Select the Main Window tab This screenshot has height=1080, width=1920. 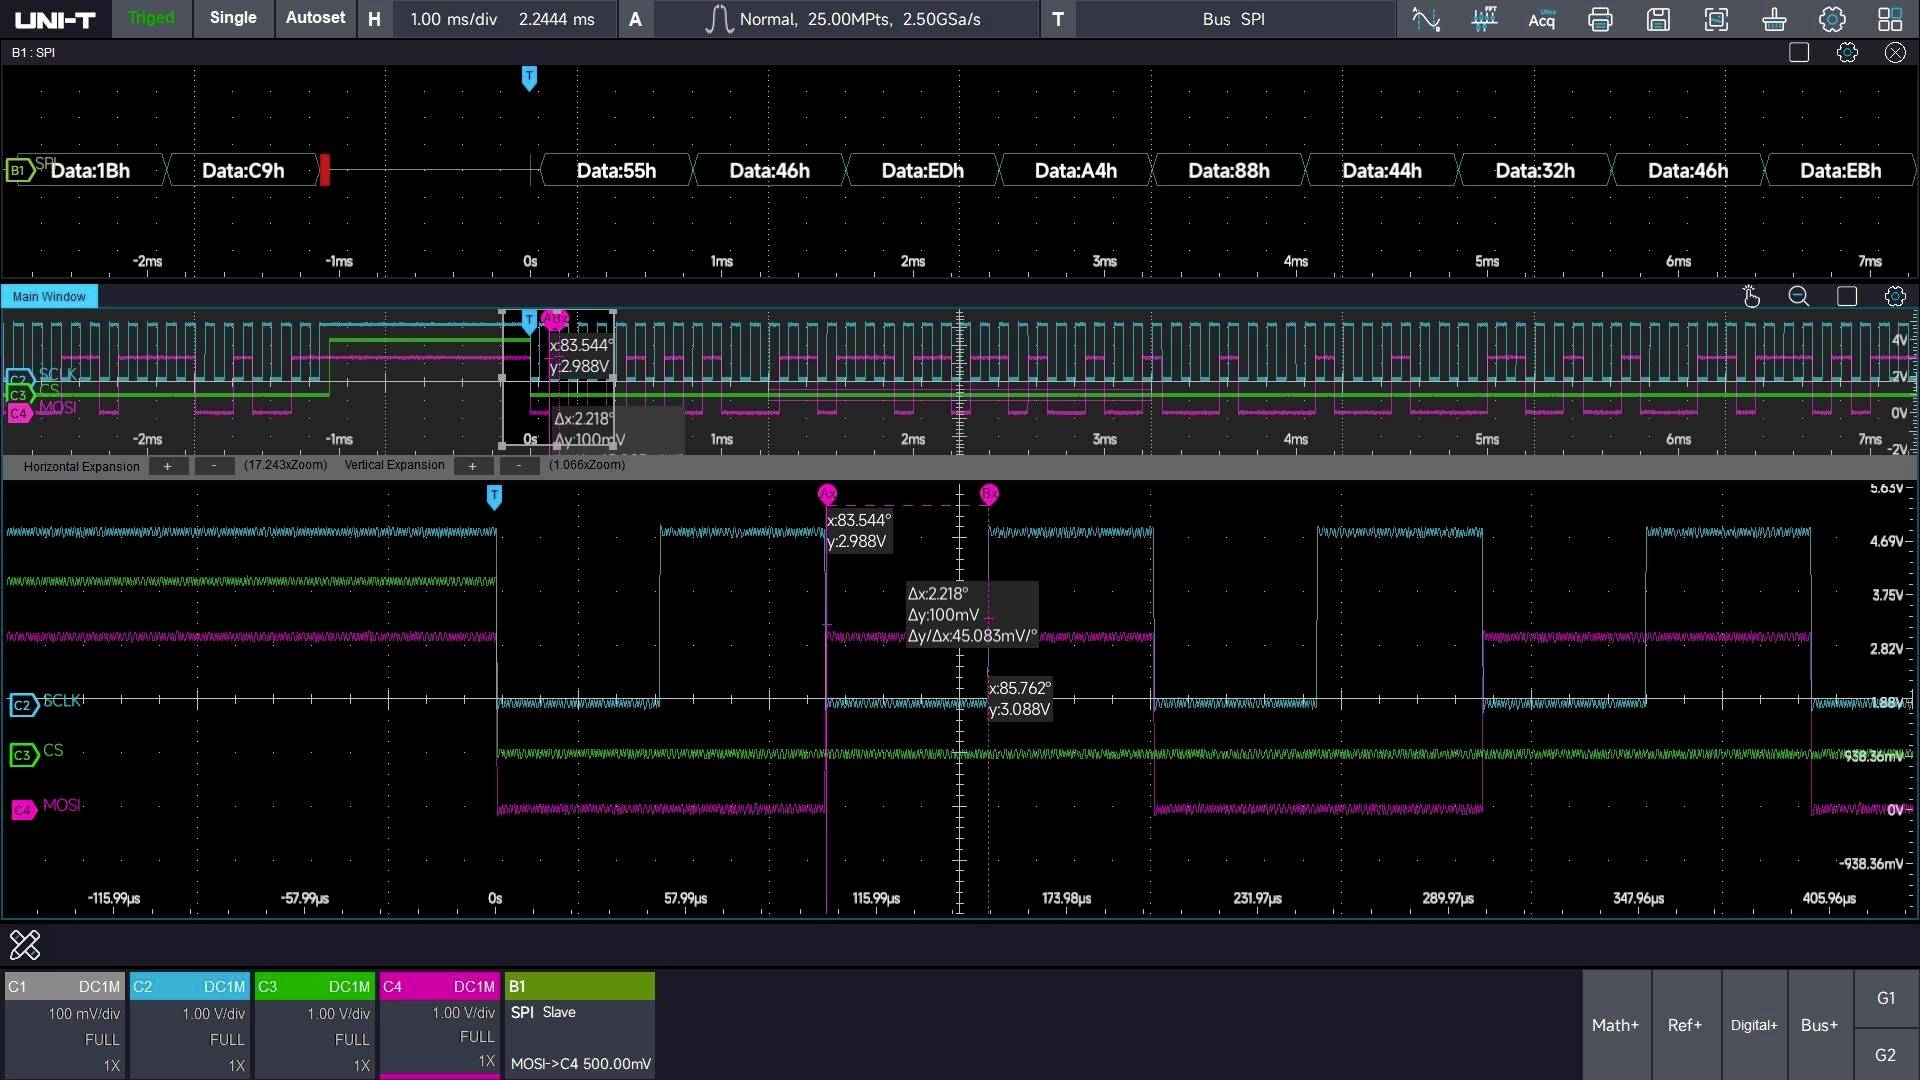pos(49,296)
